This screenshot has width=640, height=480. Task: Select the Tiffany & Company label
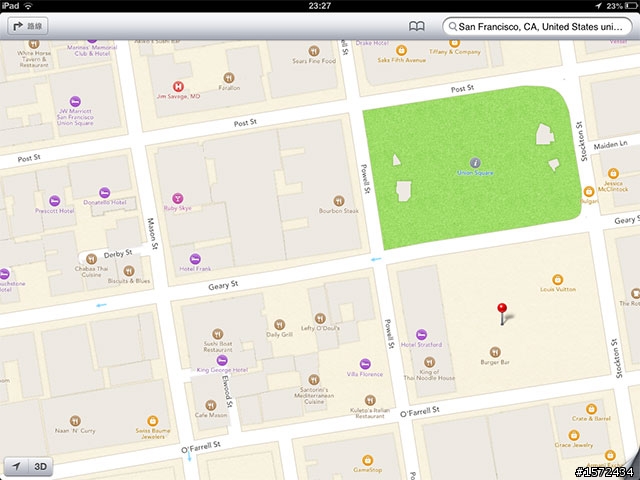[455, 52]
